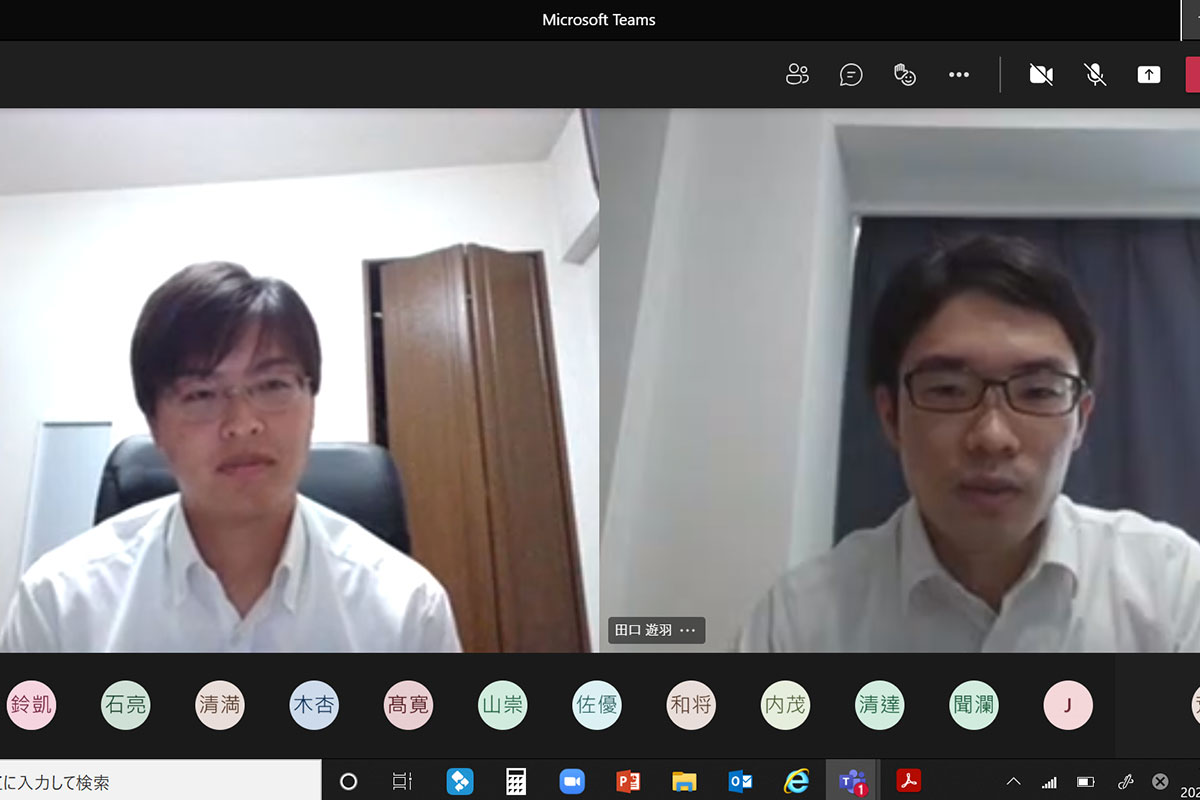Turn the camera on
This screenshot has width=1200, height=800.
[x=1041, y=75]
